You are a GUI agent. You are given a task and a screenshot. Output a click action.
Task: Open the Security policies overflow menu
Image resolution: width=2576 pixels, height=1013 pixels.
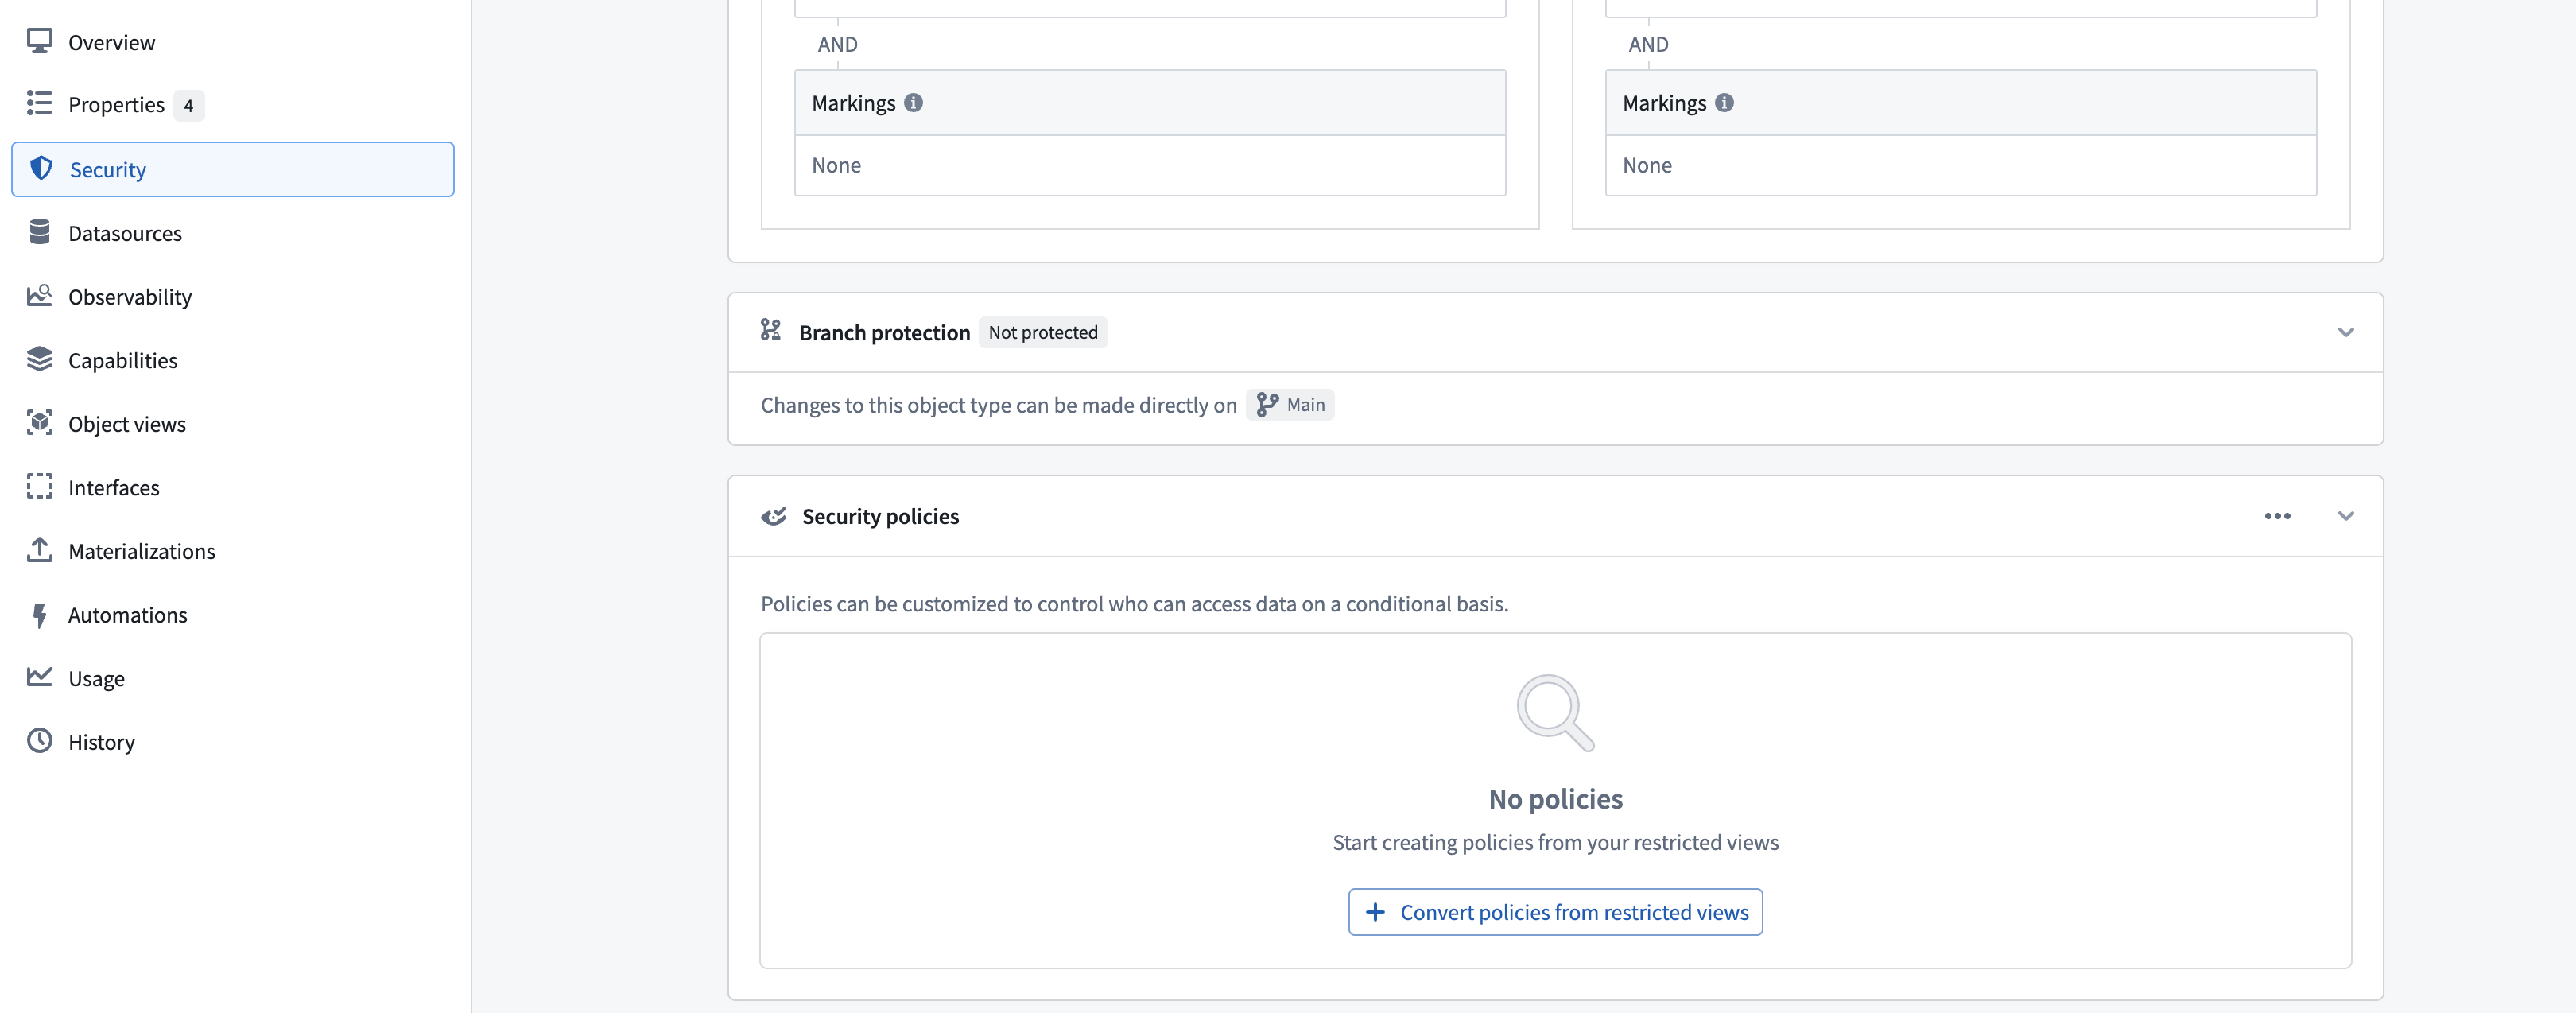2277,516
